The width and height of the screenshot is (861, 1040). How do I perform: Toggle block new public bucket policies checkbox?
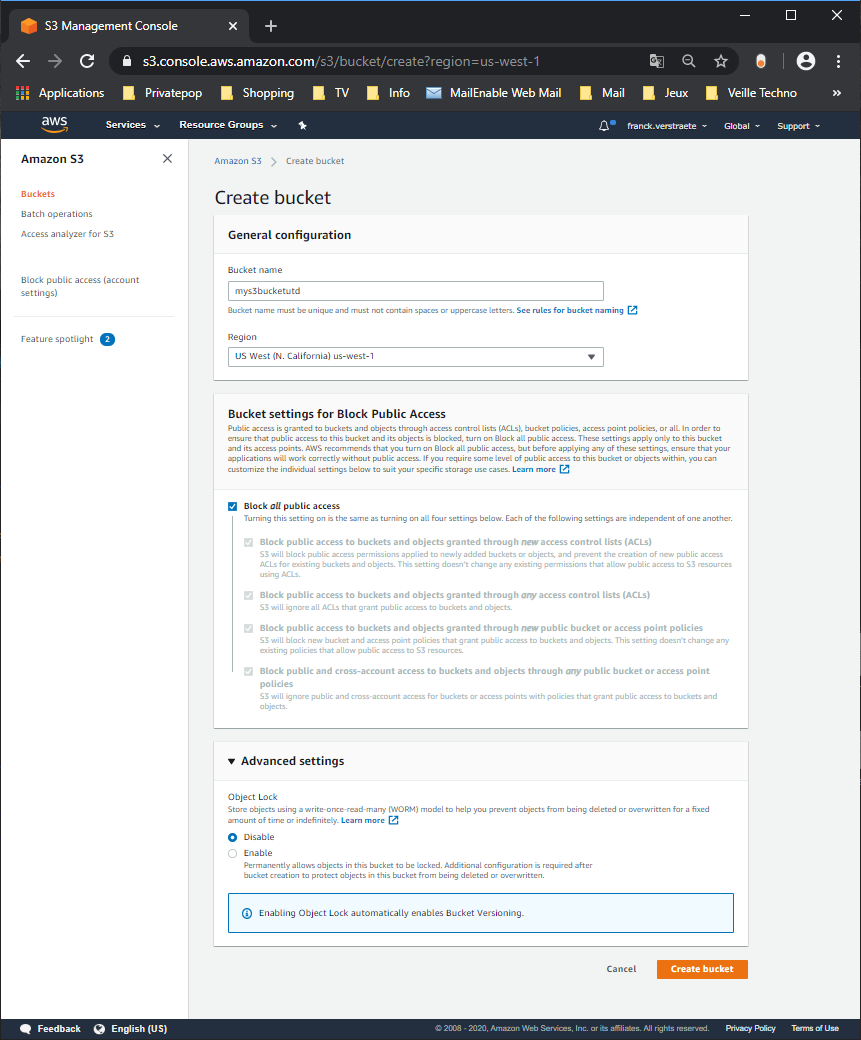(x=249, y=628)
